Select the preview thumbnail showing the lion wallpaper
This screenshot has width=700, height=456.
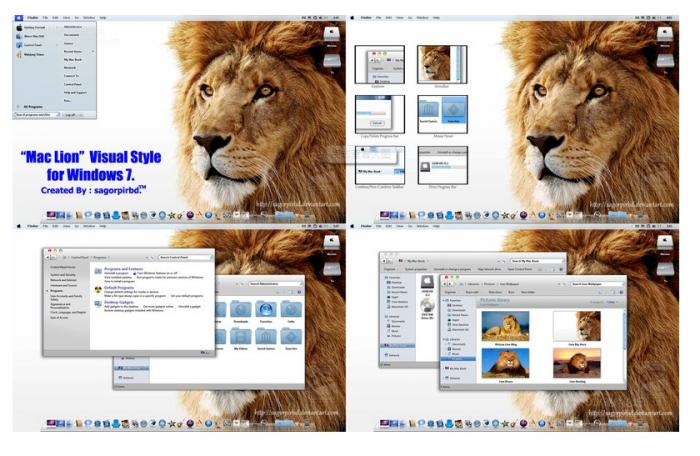pos(442,64)
